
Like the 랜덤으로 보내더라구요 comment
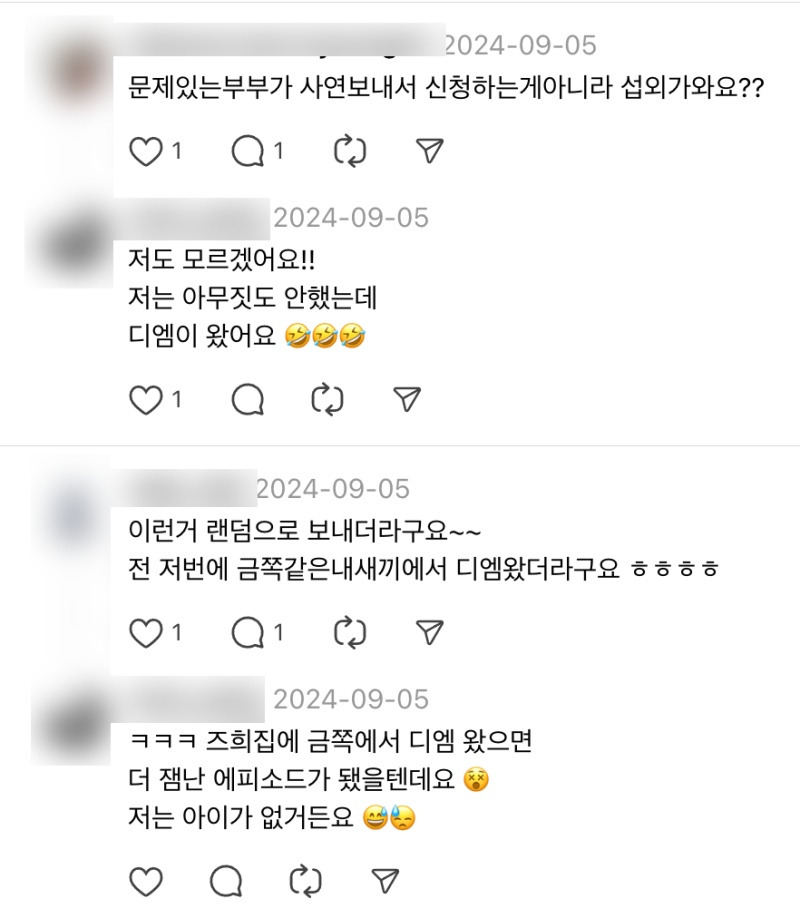pyautogui.click(x=147, y=632)
